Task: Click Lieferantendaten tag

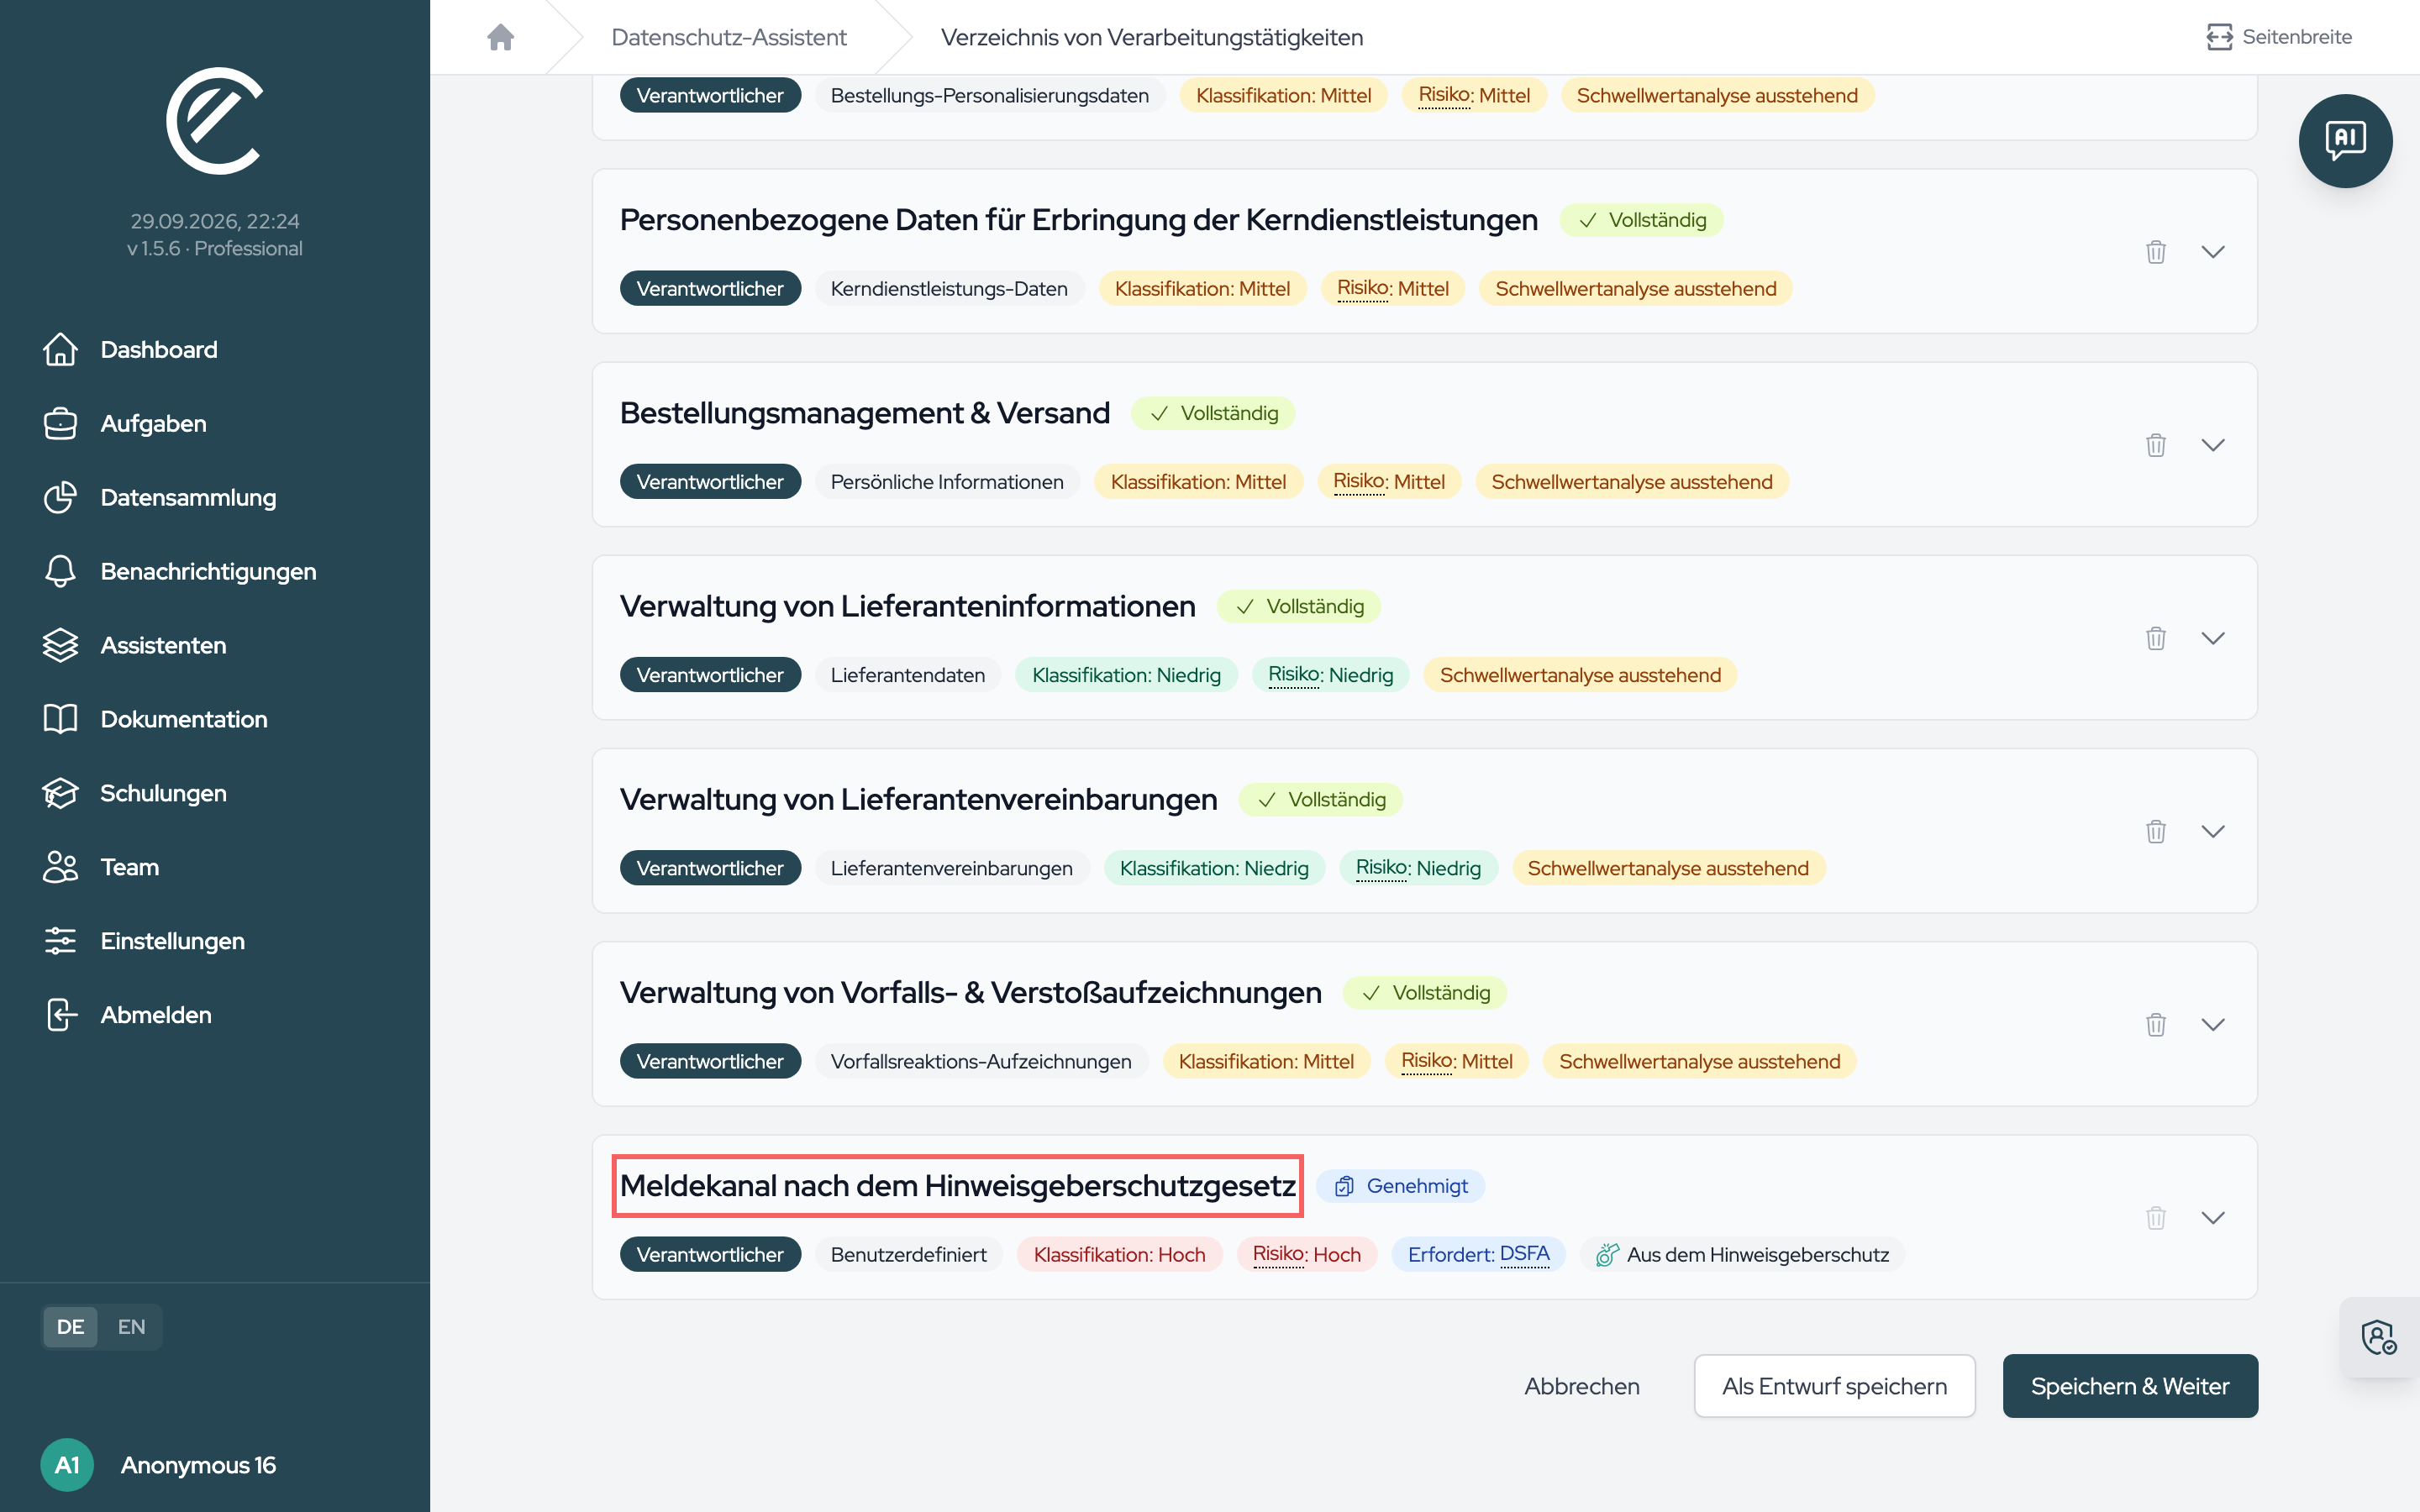Action: click(x=907, y=675)
